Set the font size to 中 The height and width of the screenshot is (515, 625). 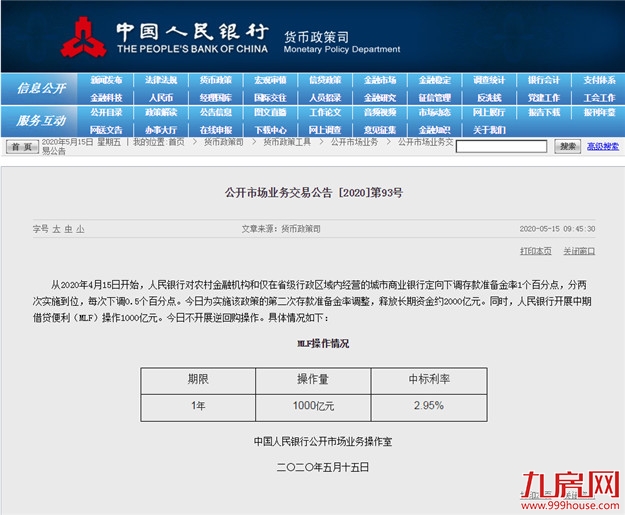point(69,229)
